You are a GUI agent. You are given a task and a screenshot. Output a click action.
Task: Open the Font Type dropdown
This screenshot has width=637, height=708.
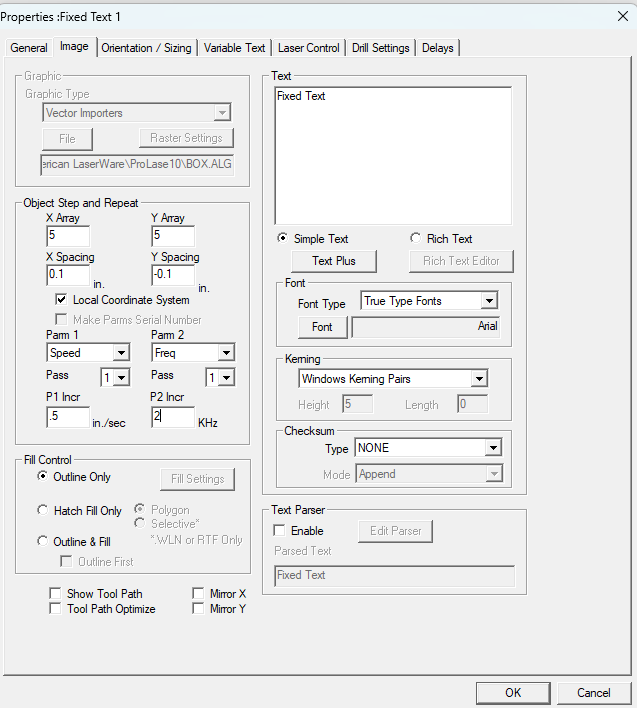(x=429, y=301)
